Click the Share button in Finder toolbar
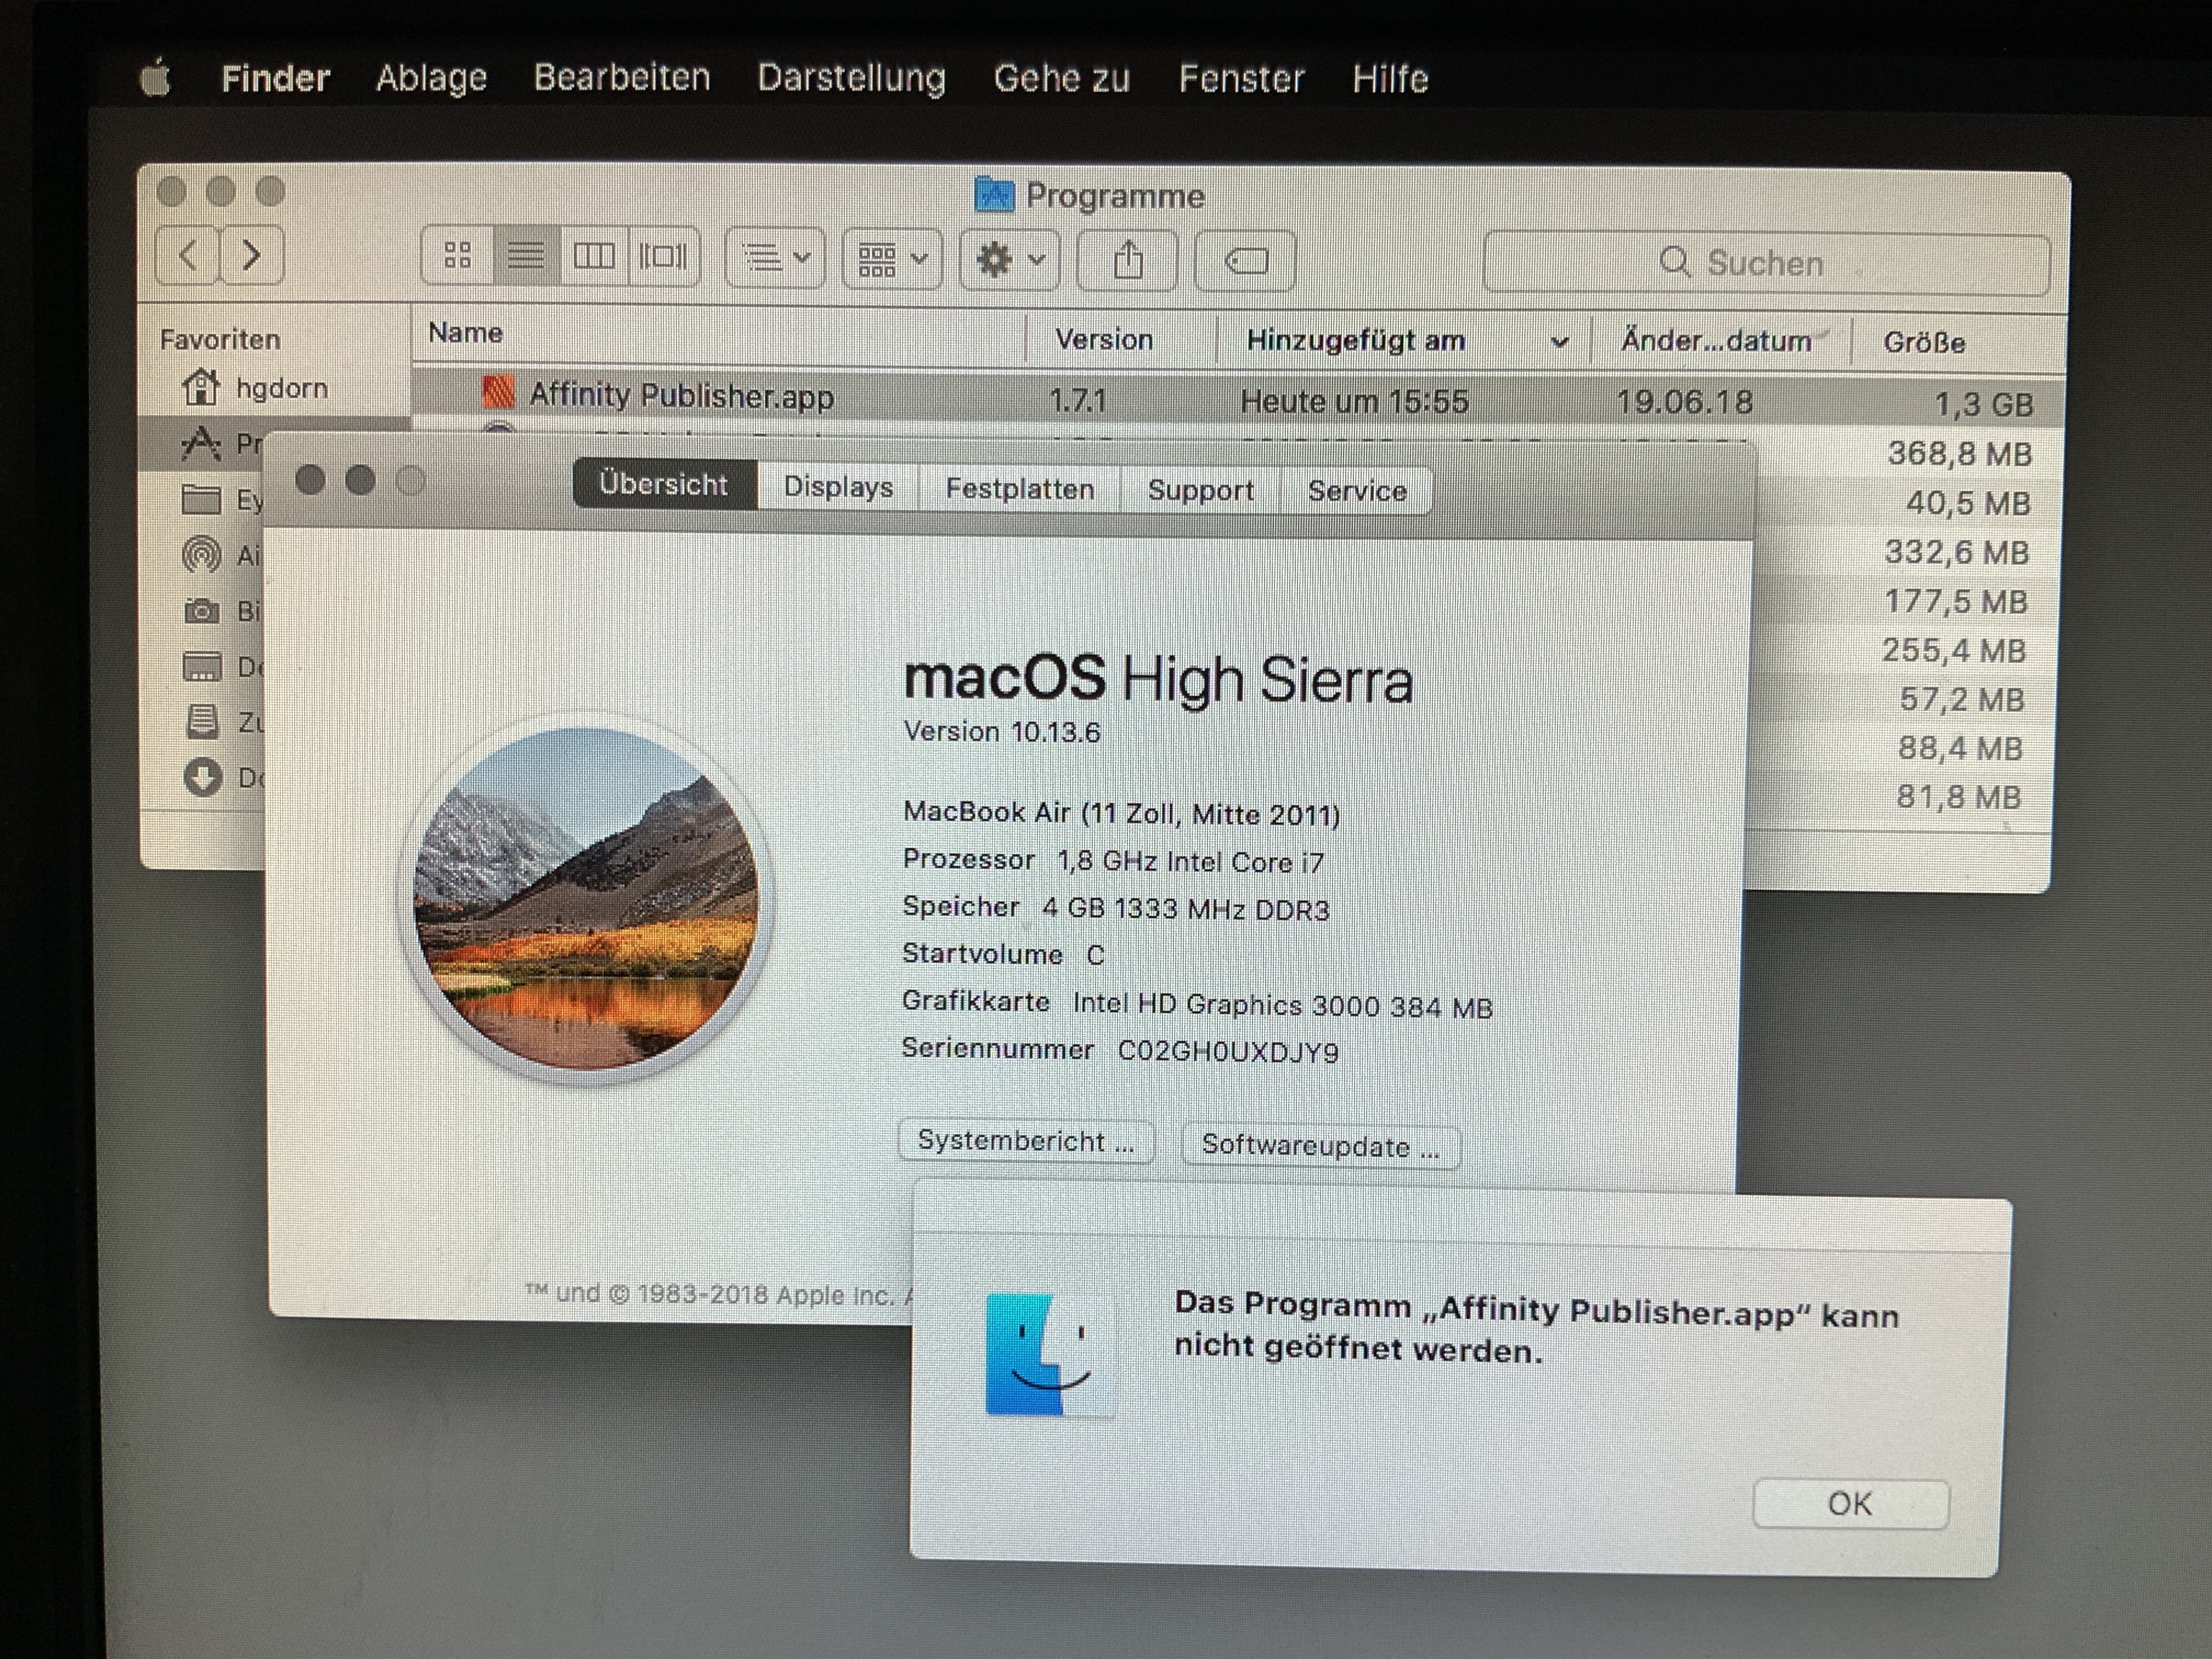The width and height of the screenshot is (2212, 1659). (1127, 261)
